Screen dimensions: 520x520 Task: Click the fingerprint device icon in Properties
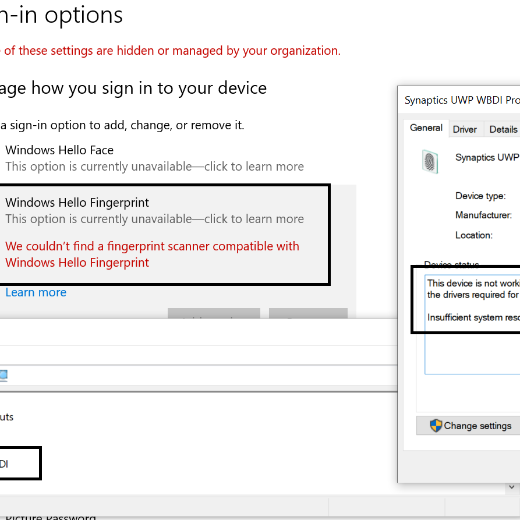point(430,162)
